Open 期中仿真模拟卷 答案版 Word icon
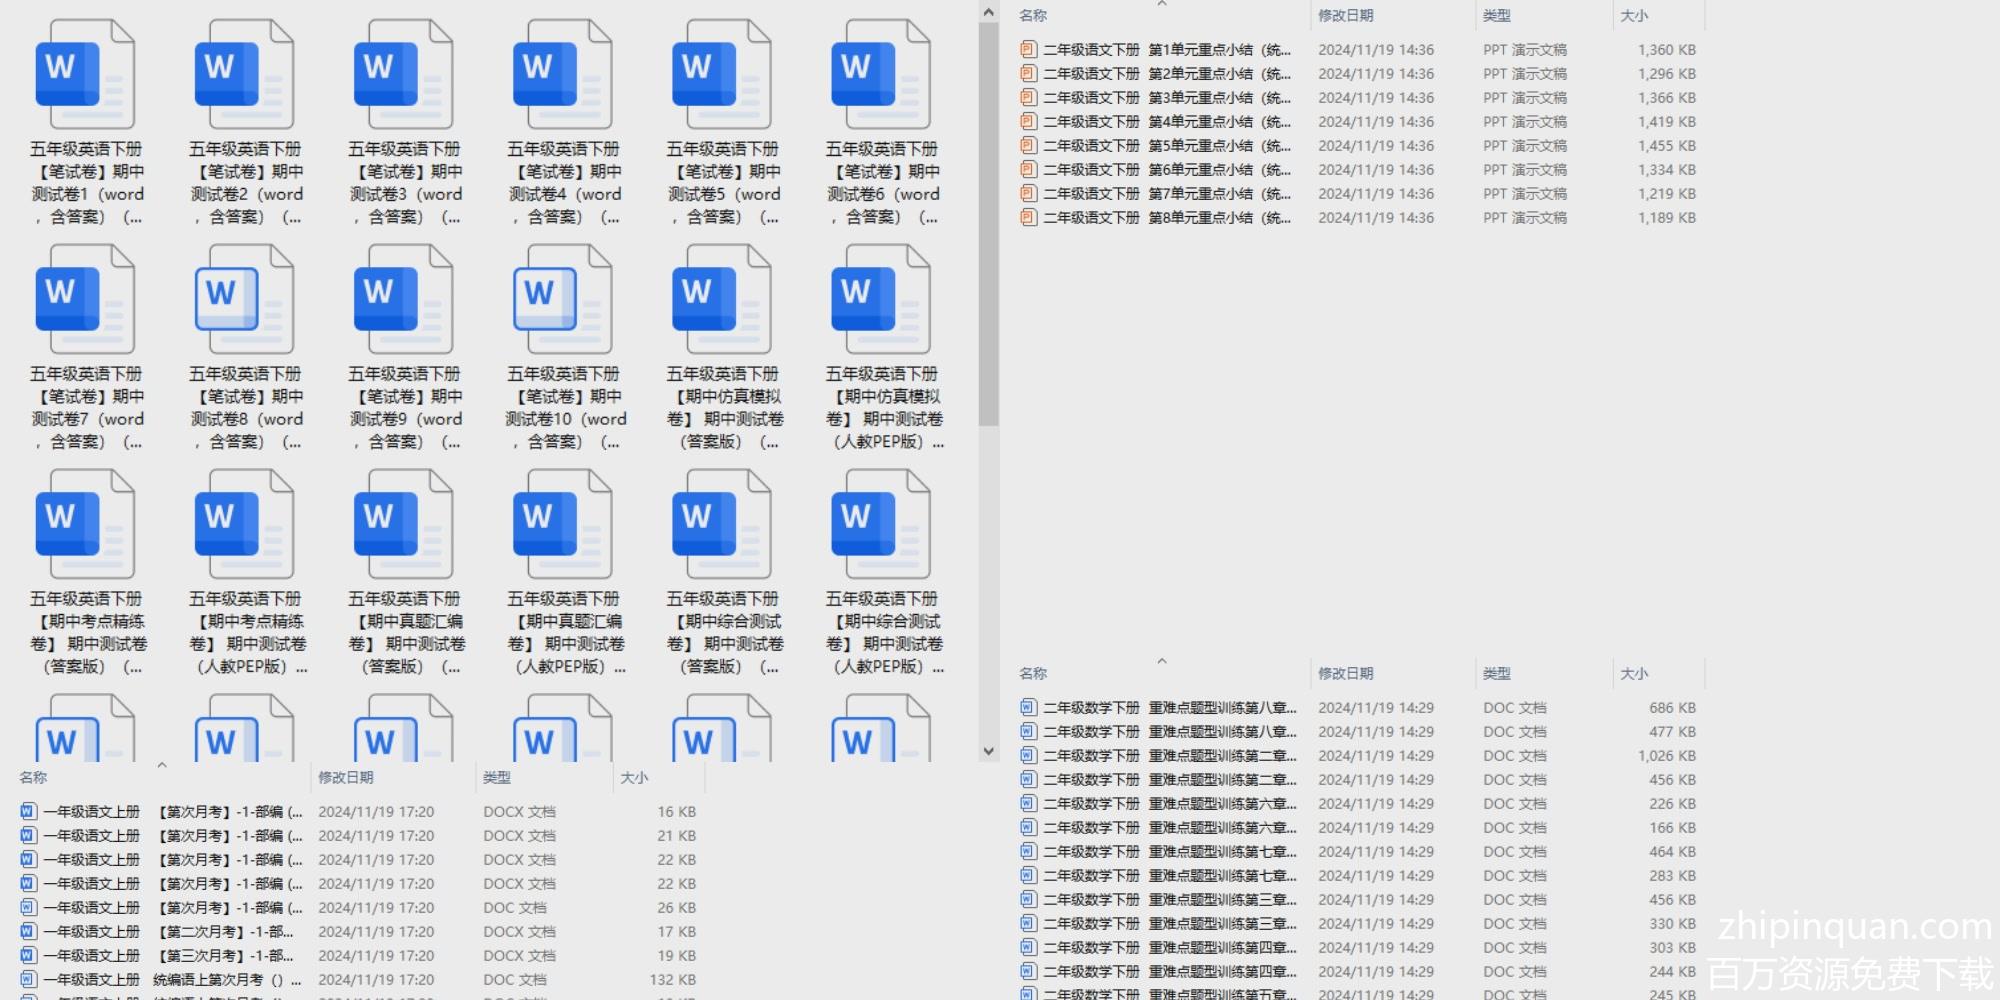 coord(722,300)
